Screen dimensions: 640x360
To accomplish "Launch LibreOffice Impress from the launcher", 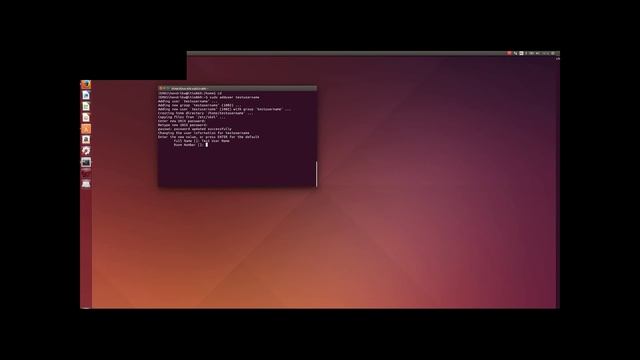I will [x=86, y=118].
